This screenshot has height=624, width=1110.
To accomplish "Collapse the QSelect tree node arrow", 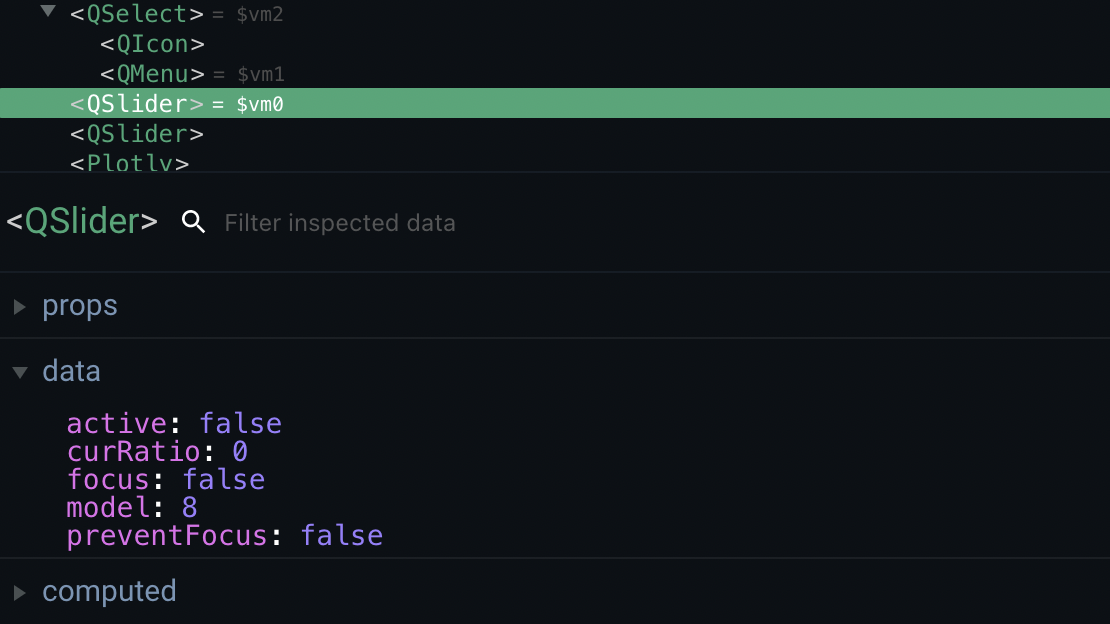I will (47, 11).
